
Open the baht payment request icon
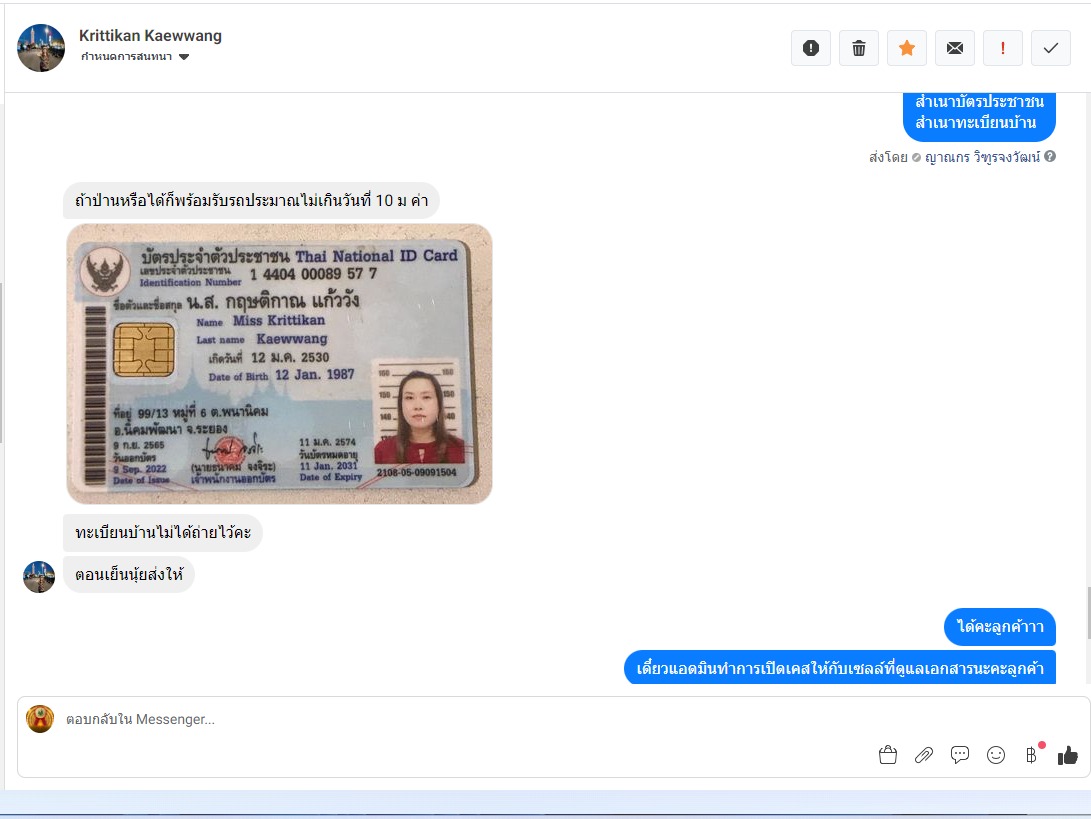(1032, 755)
